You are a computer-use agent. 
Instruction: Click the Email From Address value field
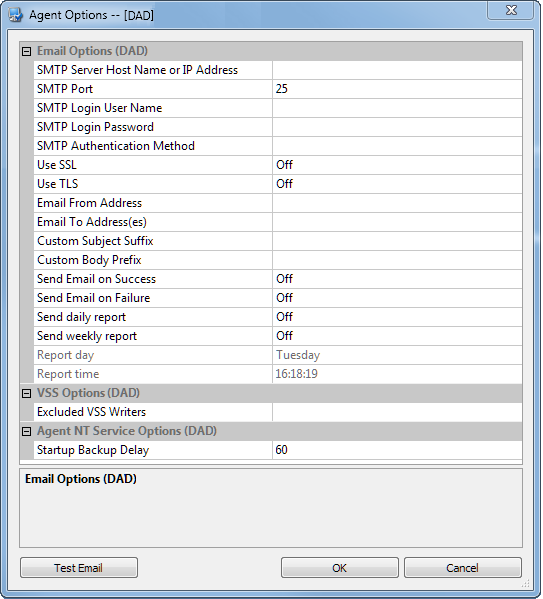pos(397,203)
